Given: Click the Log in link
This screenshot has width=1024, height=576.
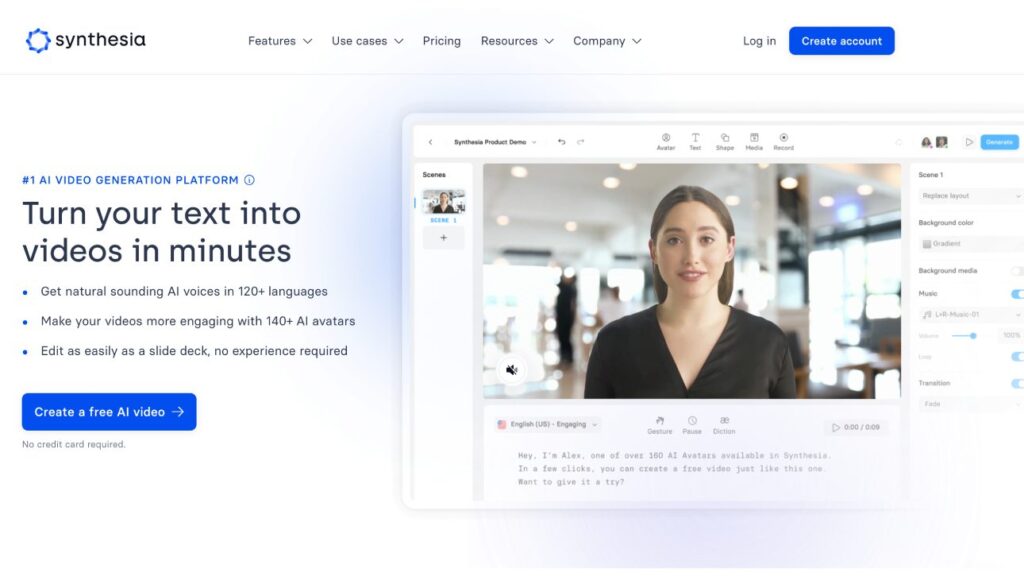Looking at the screenshot, I should coord(759,41).
